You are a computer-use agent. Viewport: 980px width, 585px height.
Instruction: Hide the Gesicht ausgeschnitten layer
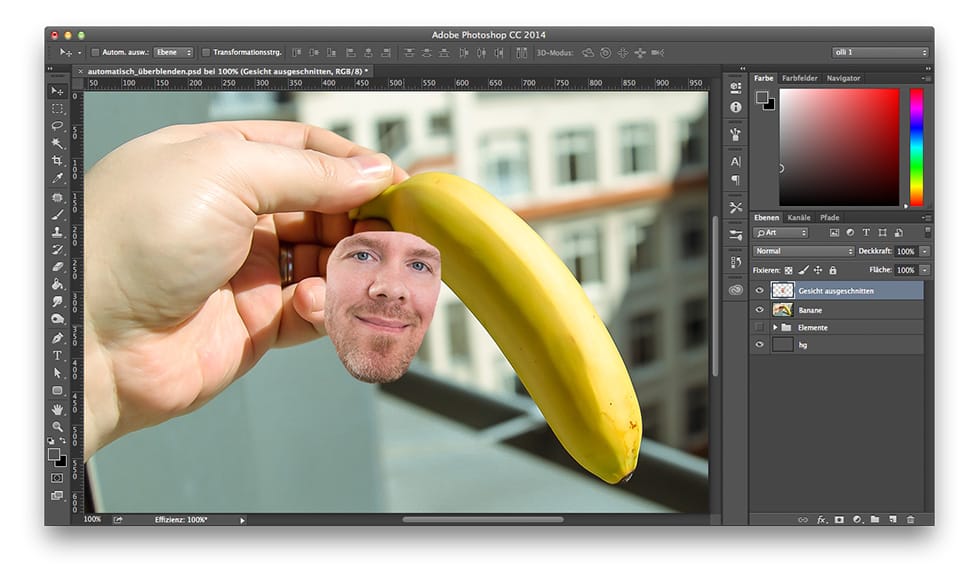pyautogui.click(x=759, y=291)
